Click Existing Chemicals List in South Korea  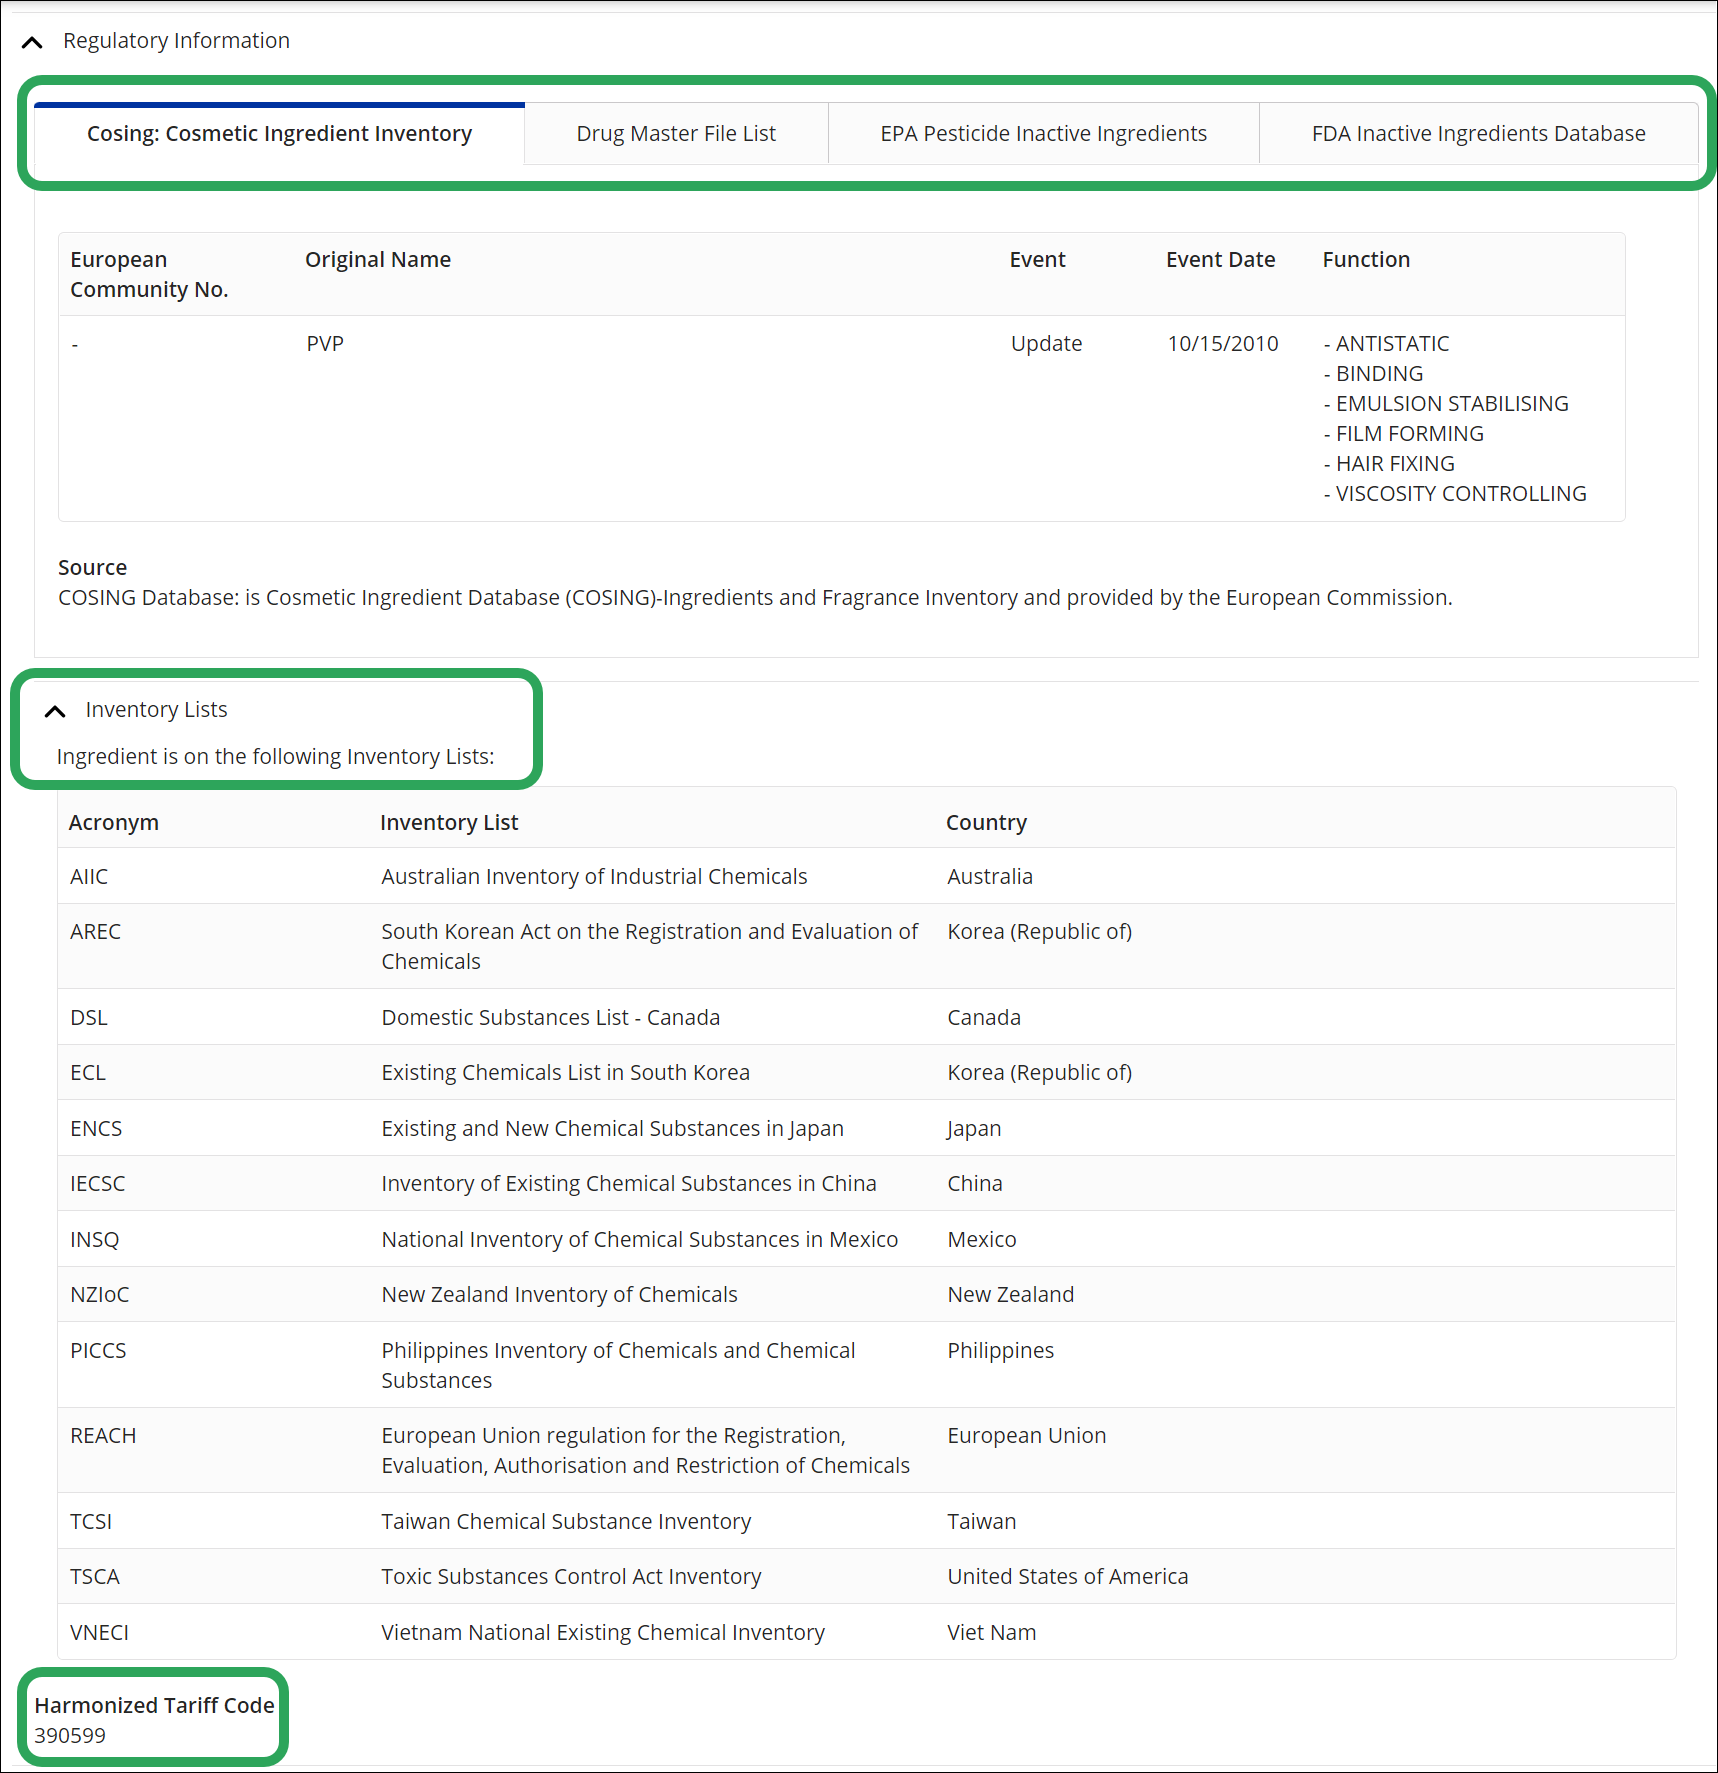tap(565, 1072)
